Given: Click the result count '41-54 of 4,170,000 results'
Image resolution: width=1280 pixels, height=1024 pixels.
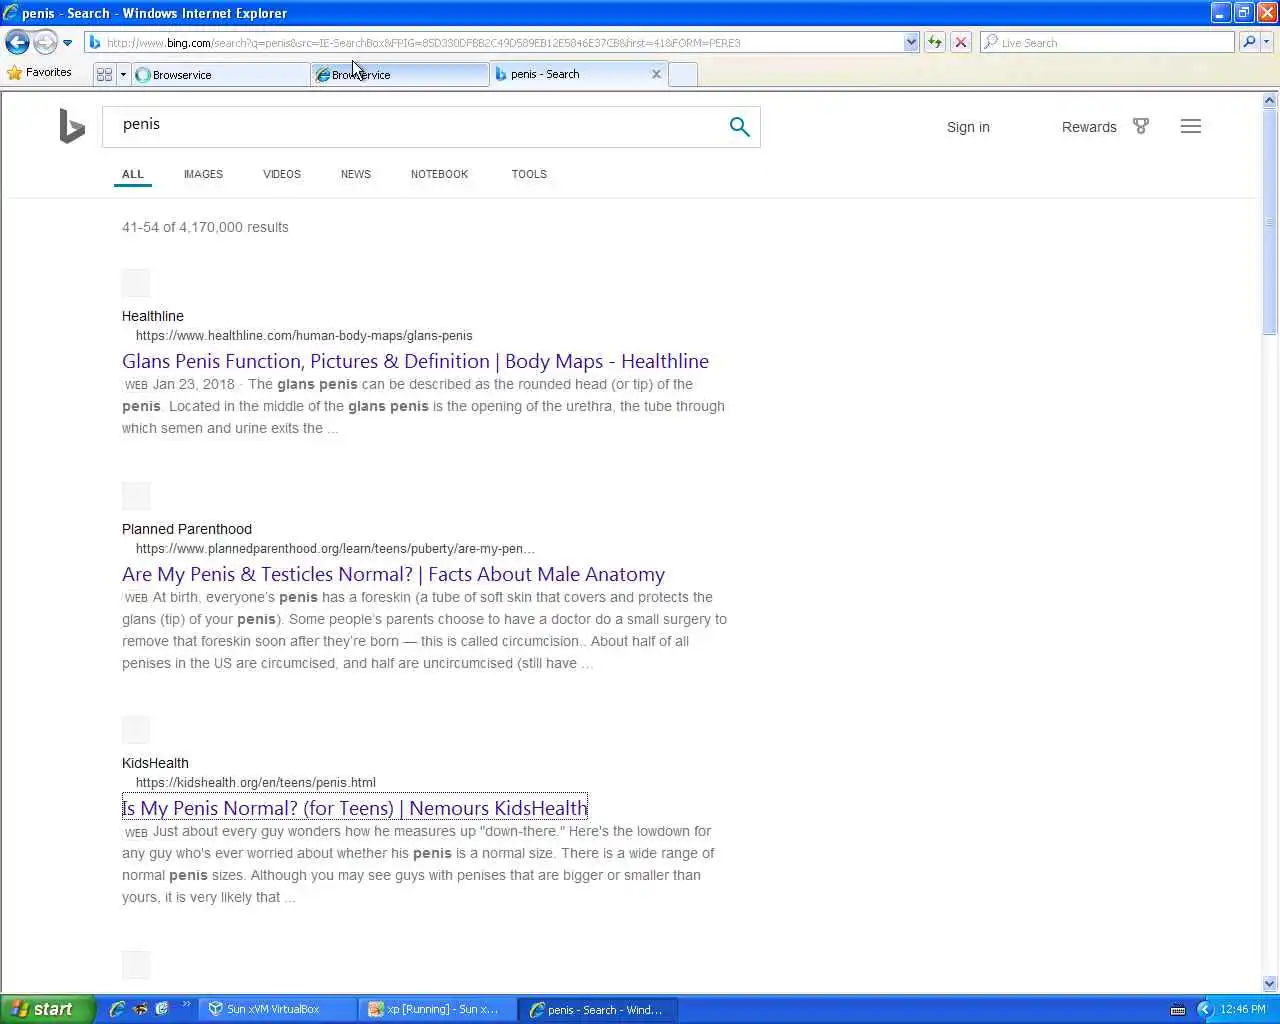Looking at the screenshot, I should point(205,227).
